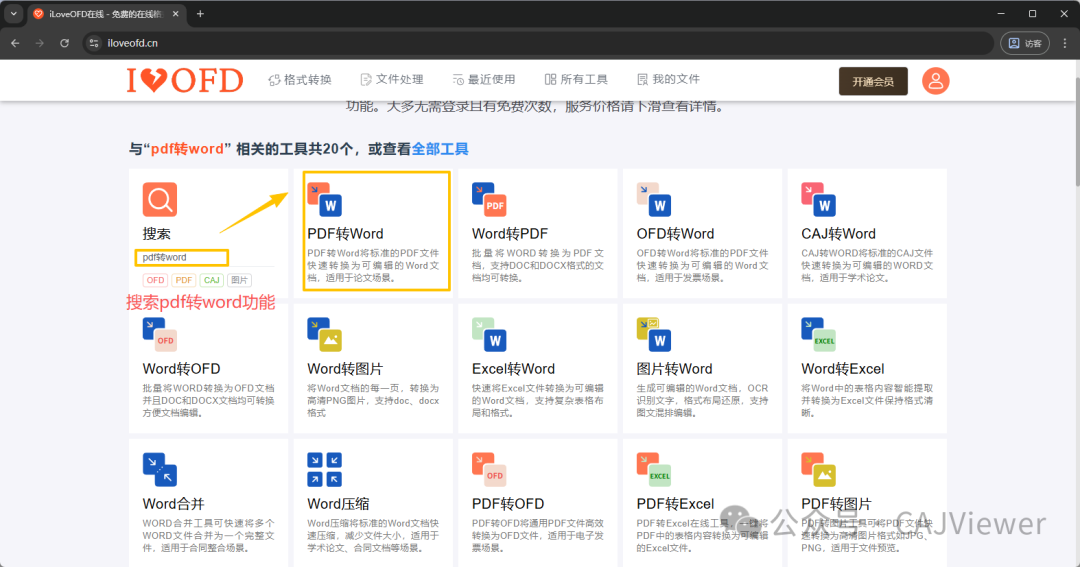Viewport: 1080px width, 567px height.
Task: Open the 最近使用 menu
Action: click(x=484, y=80)
